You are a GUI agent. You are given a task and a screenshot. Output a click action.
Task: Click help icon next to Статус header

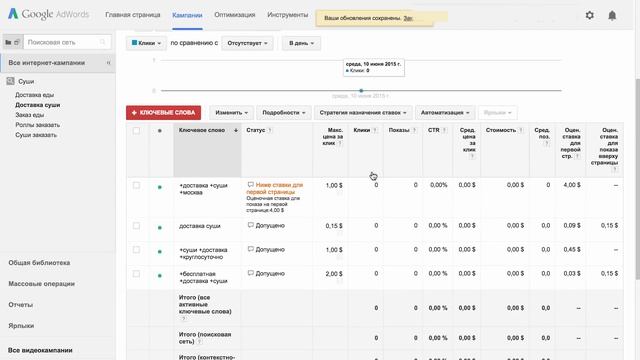(270, 130)
